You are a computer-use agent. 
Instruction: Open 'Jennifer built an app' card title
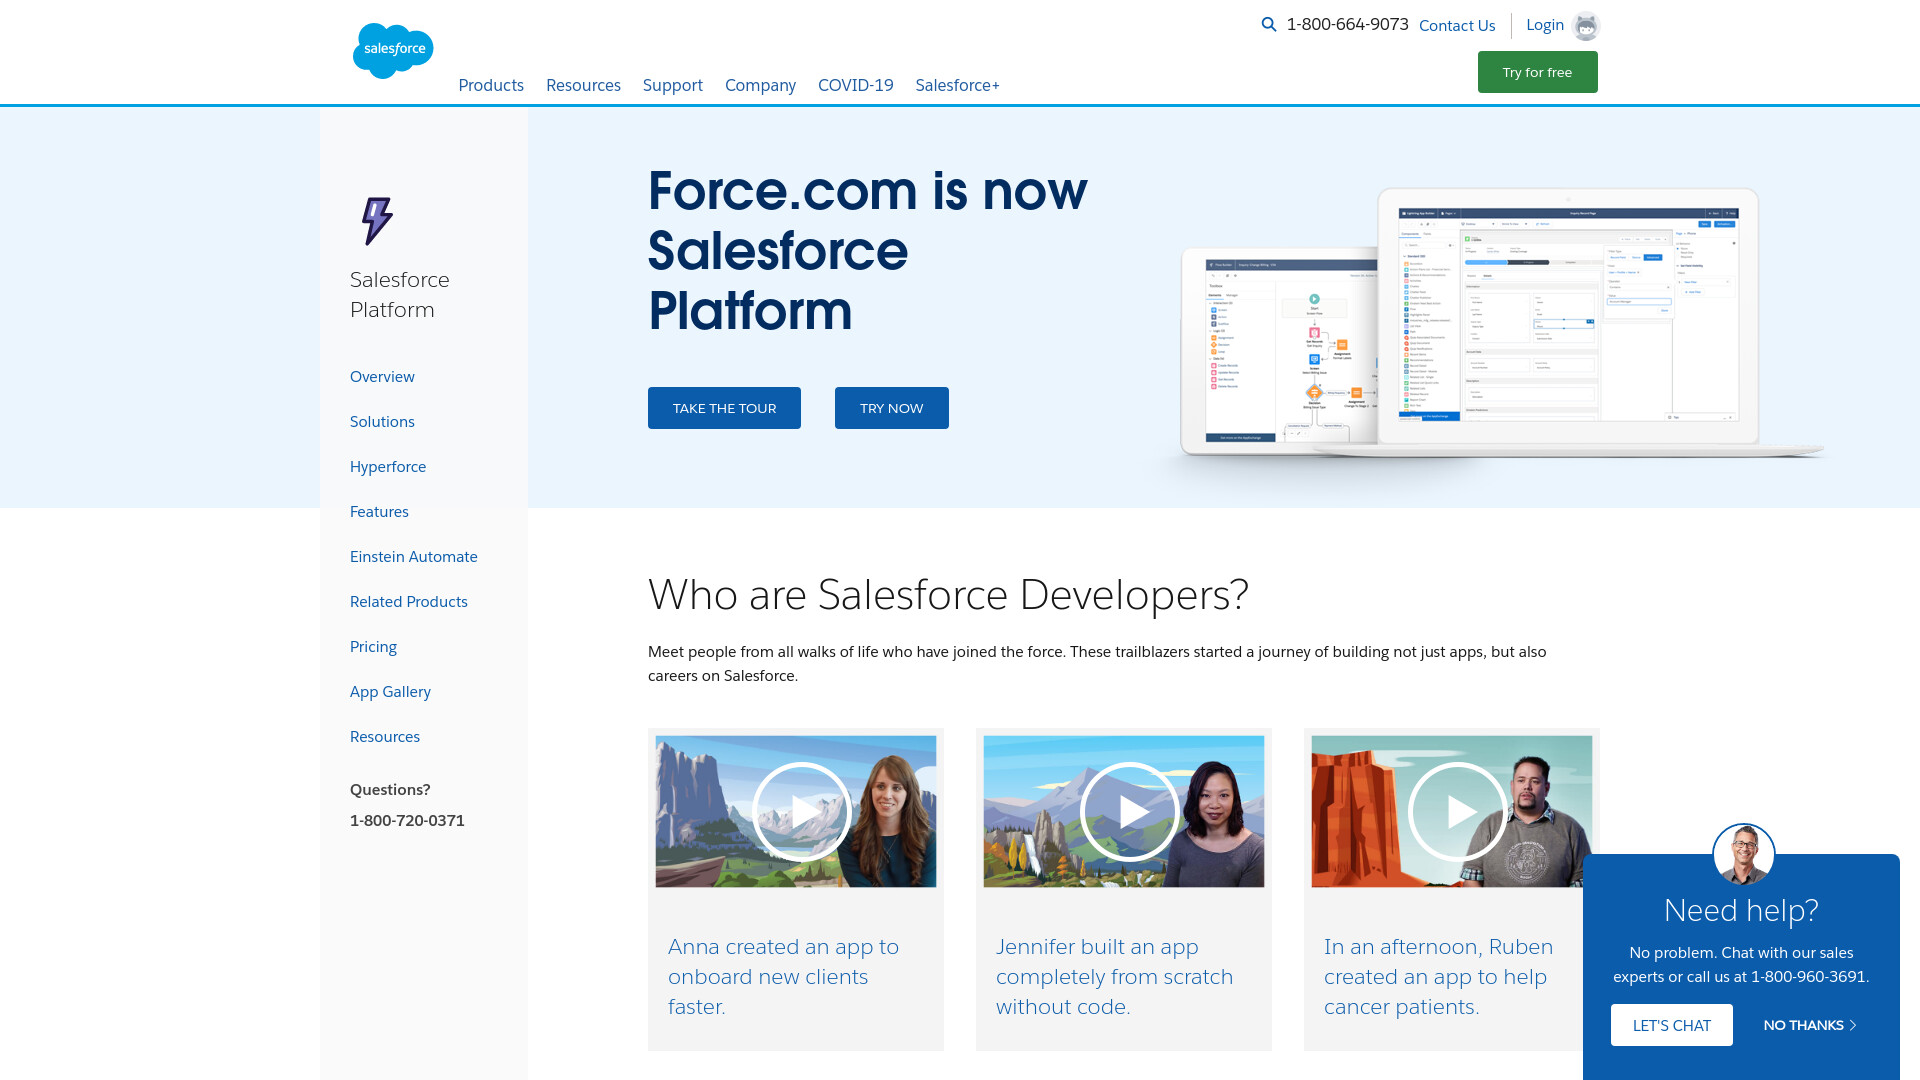point(1115,976)
